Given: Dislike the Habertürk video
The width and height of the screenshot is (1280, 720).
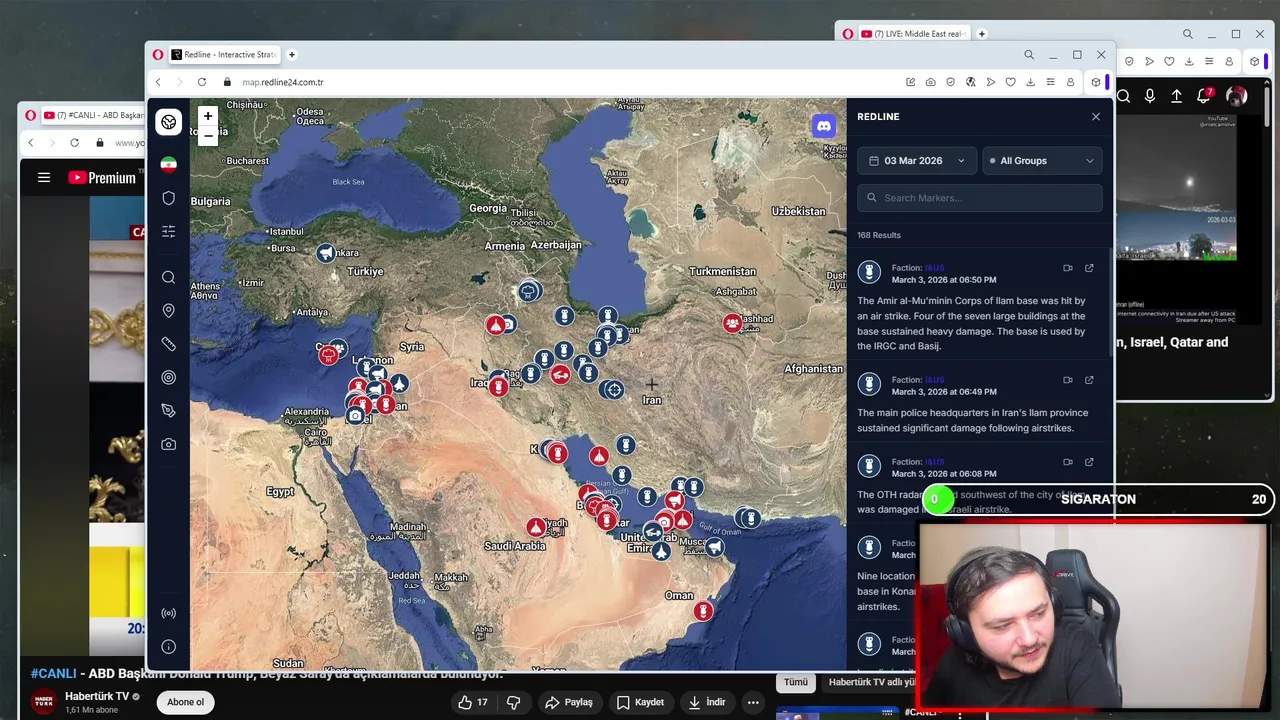Looking at the screenshot, I should 514,702.
